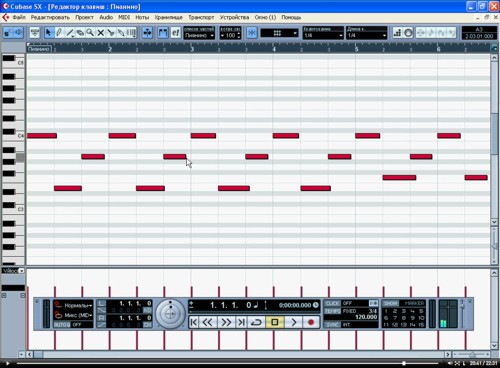This screenshot has height=368, width=500.
Task: Toggle AUTO Q button on transport
Action: (61, 324)
